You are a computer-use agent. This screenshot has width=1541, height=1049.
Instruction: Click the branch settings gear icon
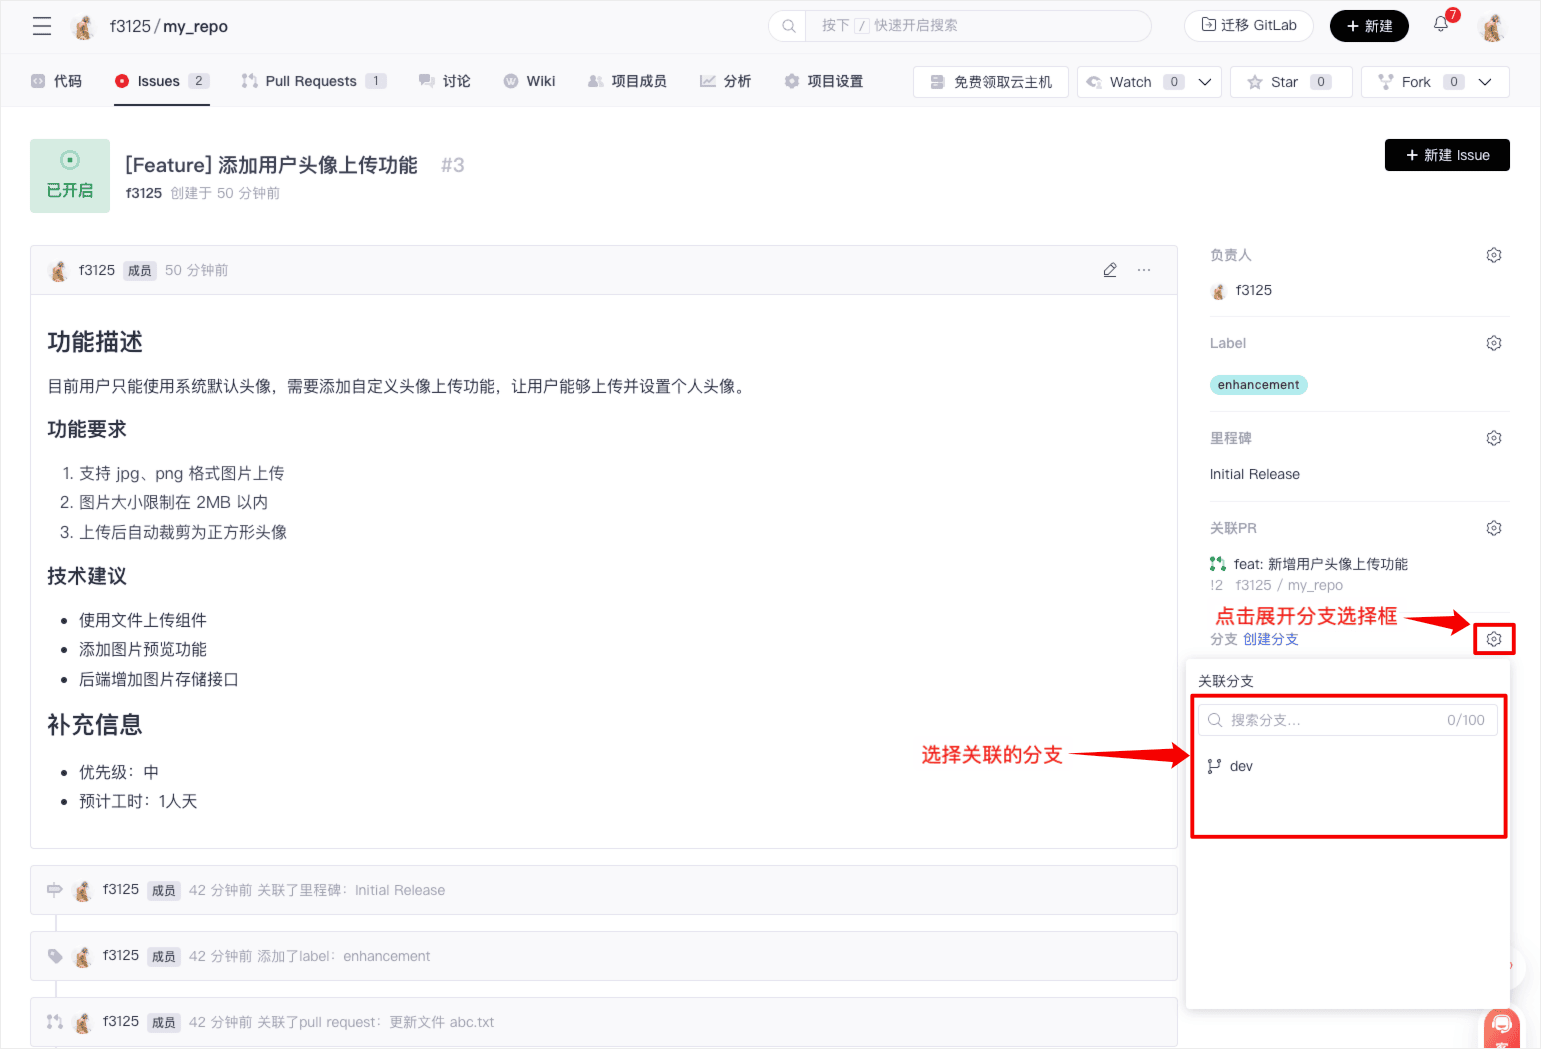(1493, 639)
